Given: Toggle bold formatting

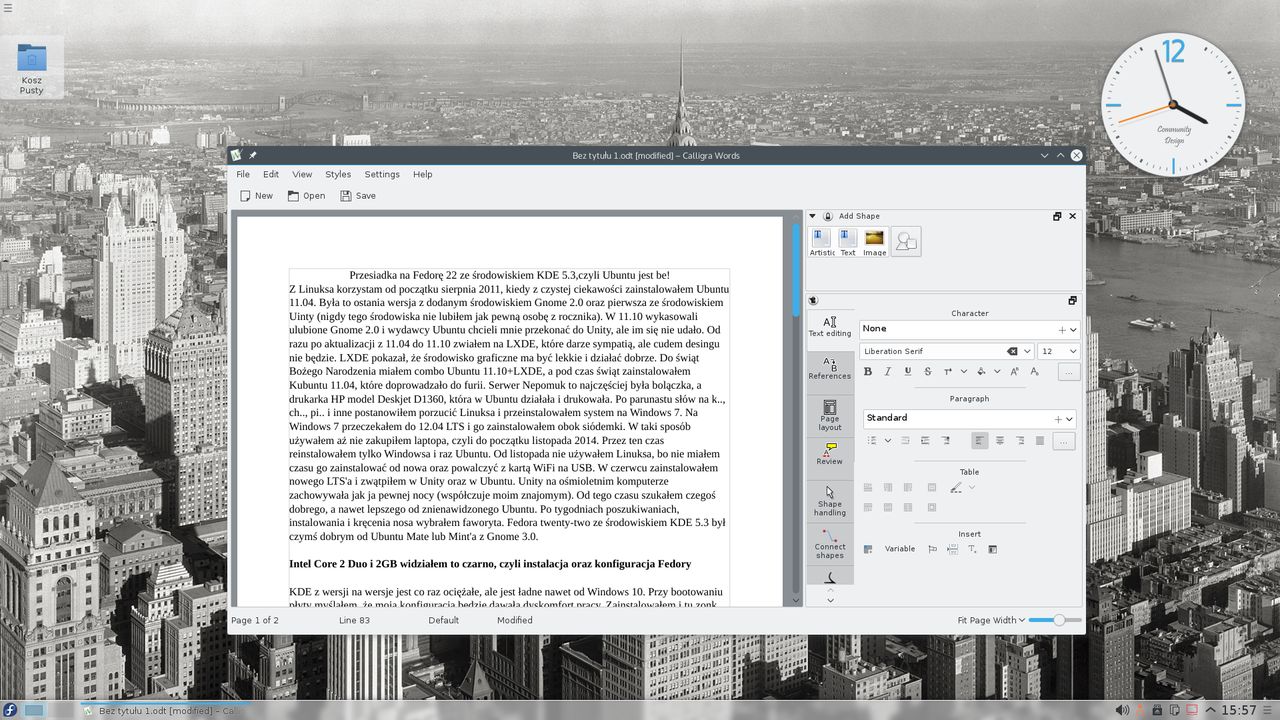Looking at the screenshot, I should click(868, 371).
